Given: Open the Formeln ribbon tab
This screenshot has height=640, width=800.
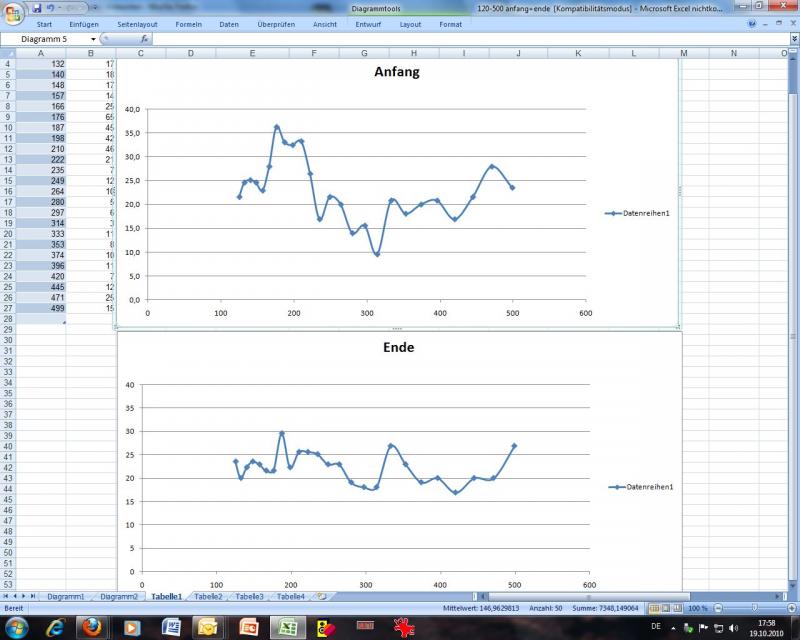Looking at the screenshot, I should [188, 24].
